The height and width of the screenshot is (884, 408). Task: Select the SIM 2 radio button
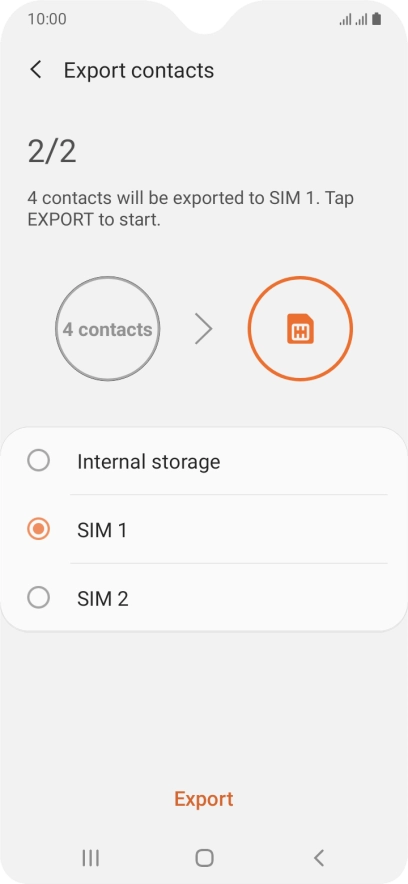coord(38,598)
